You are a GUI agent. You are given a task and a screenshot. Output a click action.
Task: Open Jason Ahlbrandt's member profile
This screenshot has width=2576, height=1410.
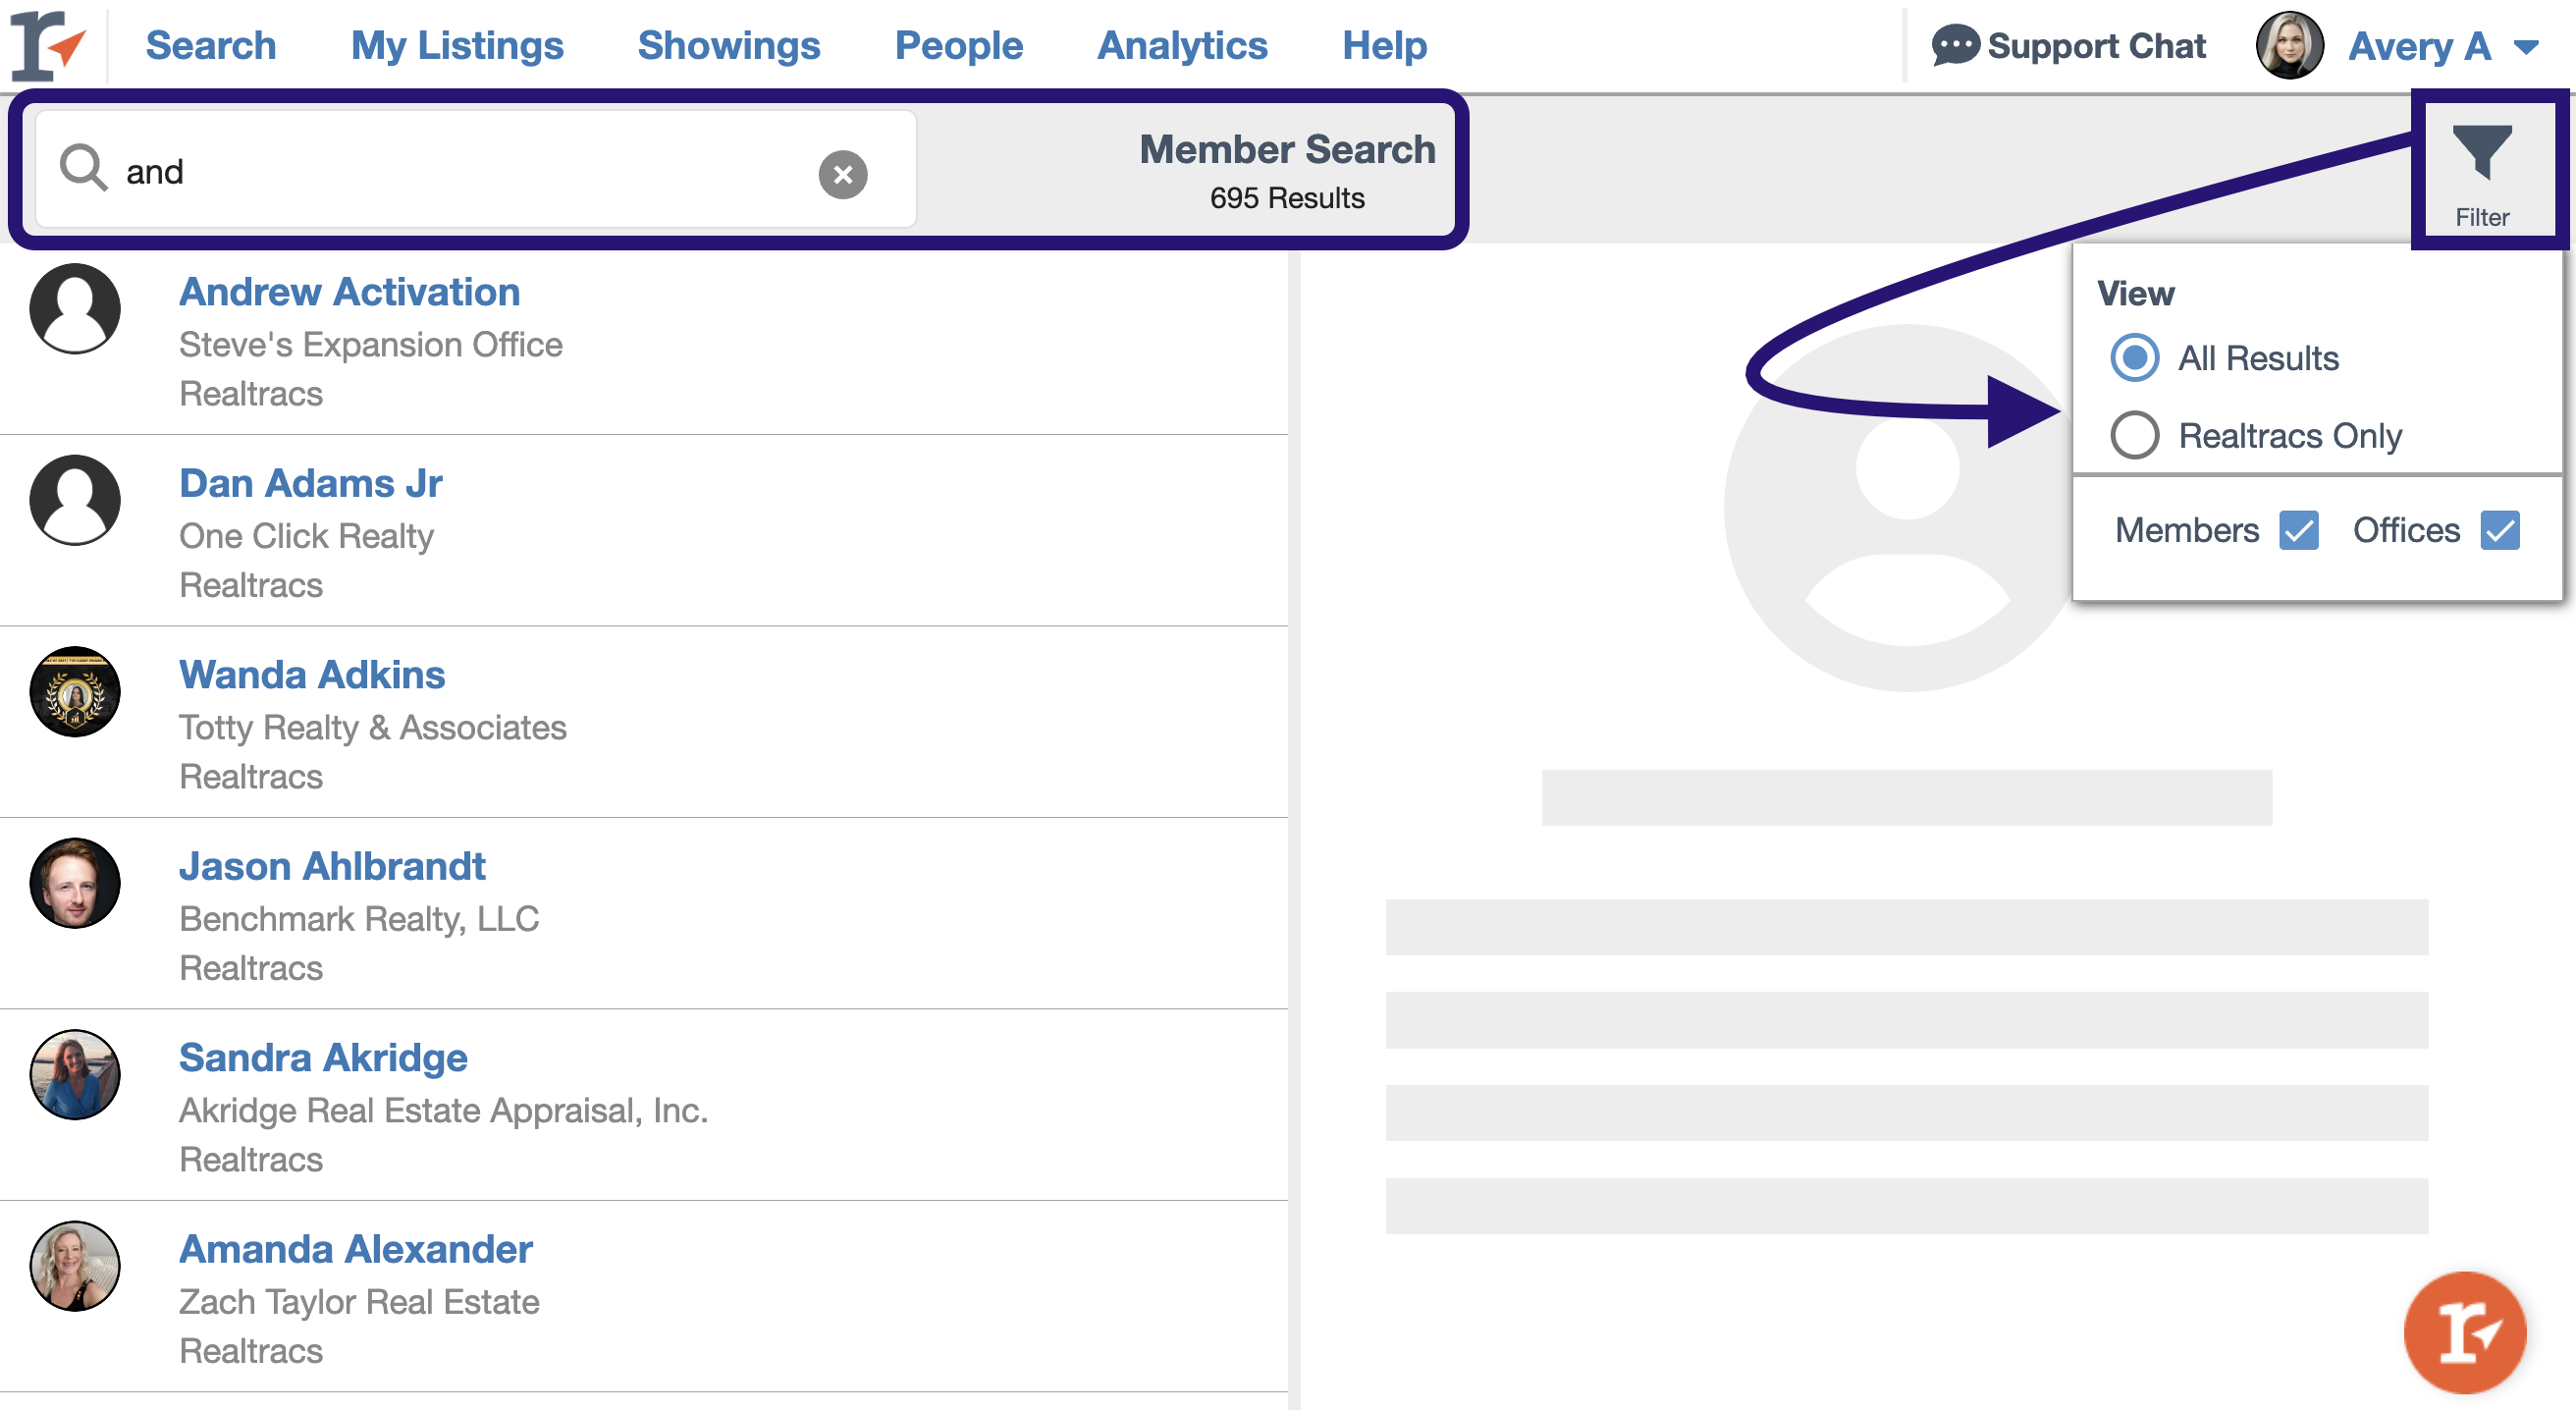(332, 867)
